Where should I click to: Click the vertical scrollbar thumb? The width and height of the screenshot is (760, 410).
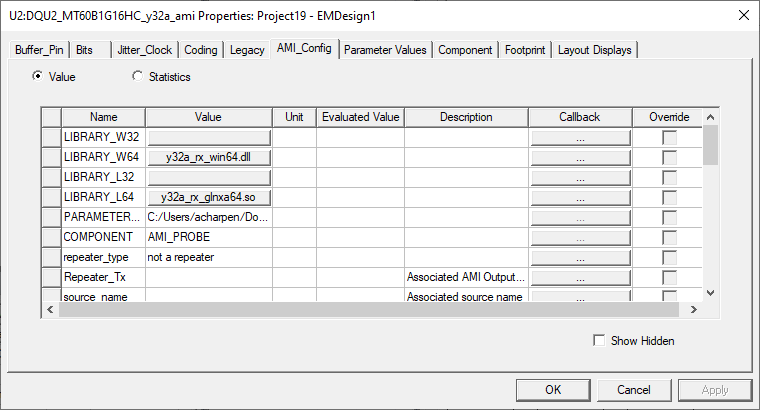[x=711, y=145]
